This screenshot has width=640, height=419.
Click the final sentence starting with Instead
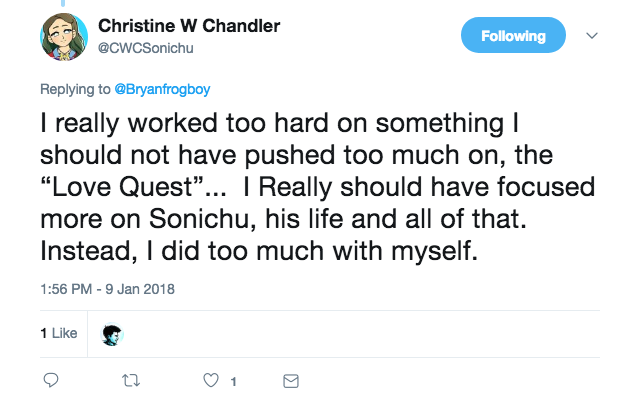click(259, 251)
